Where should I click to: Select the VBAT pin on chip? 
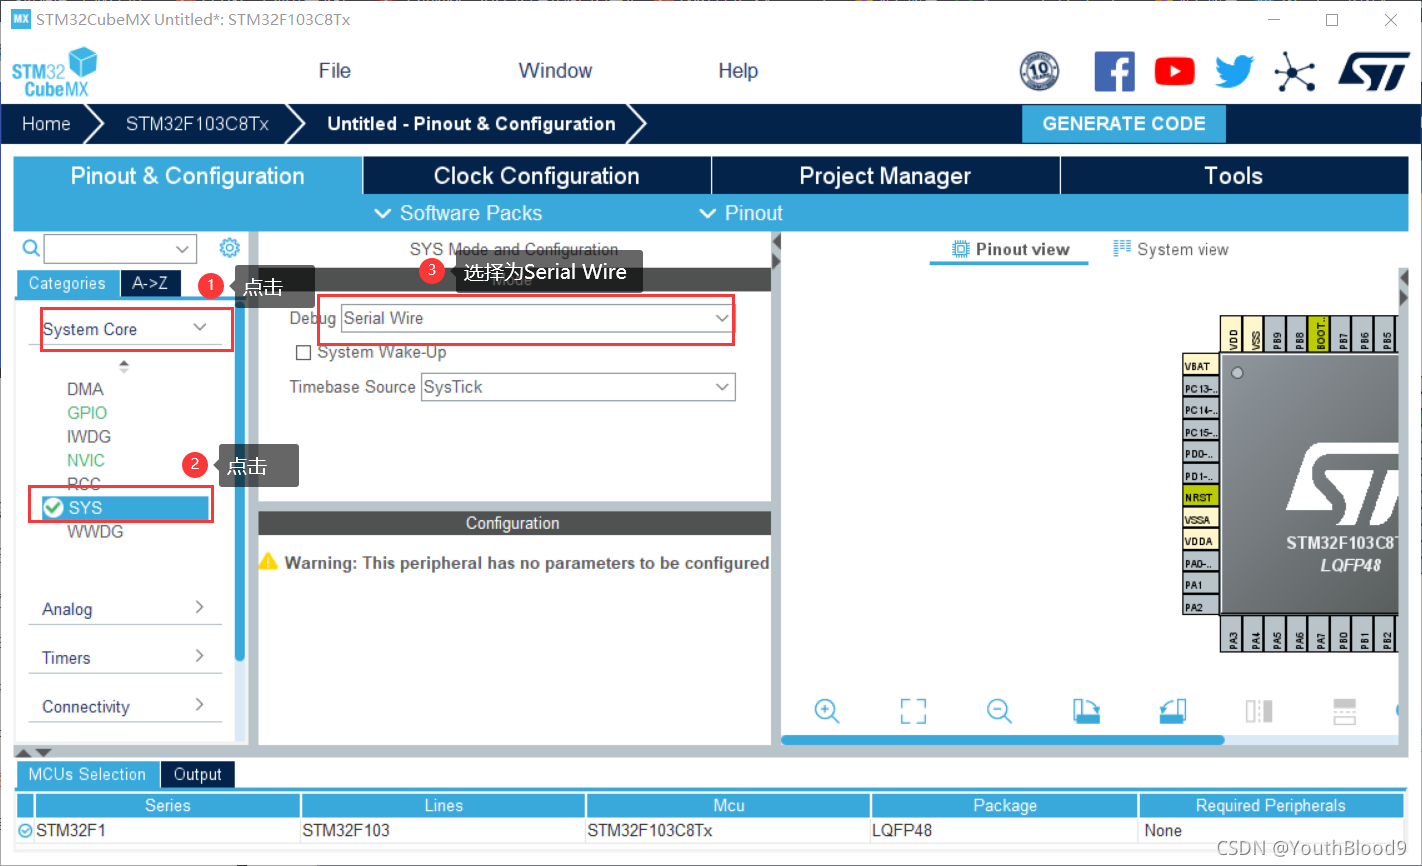coord(1200,366)
